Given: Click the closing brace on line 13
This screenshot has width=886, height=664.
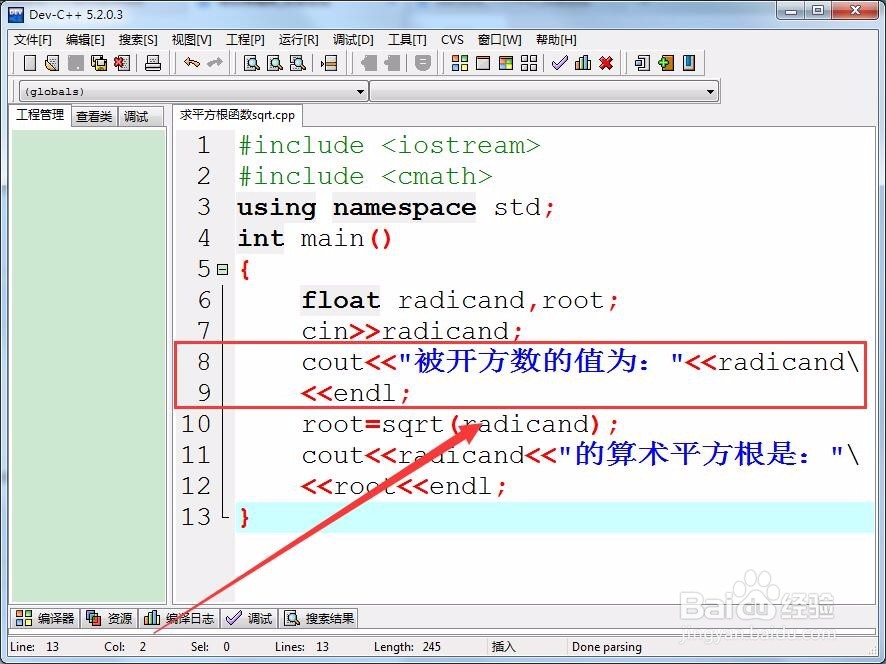Looking at the screenshot, I should tap(244, 517).
